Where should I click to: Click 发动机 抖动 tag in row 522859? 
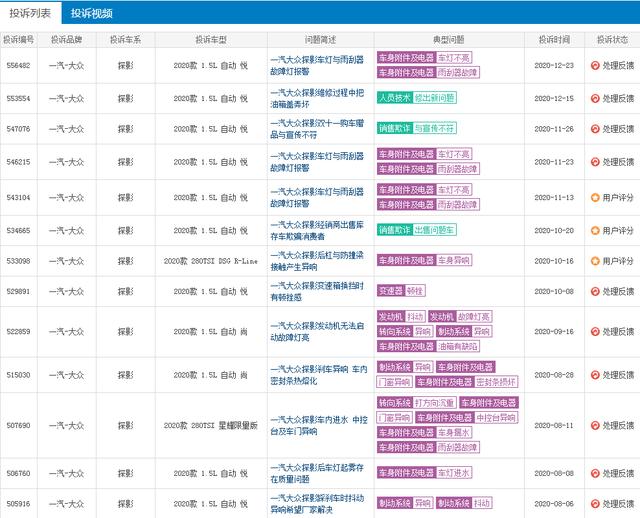401,316
